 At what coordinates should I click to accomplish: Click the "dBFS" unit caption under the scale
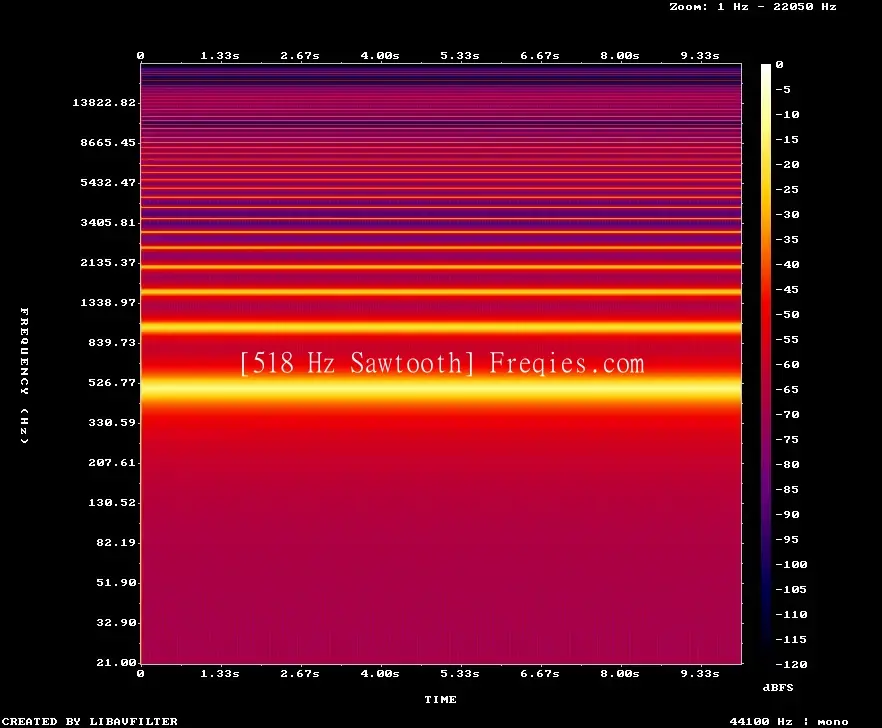778,687
